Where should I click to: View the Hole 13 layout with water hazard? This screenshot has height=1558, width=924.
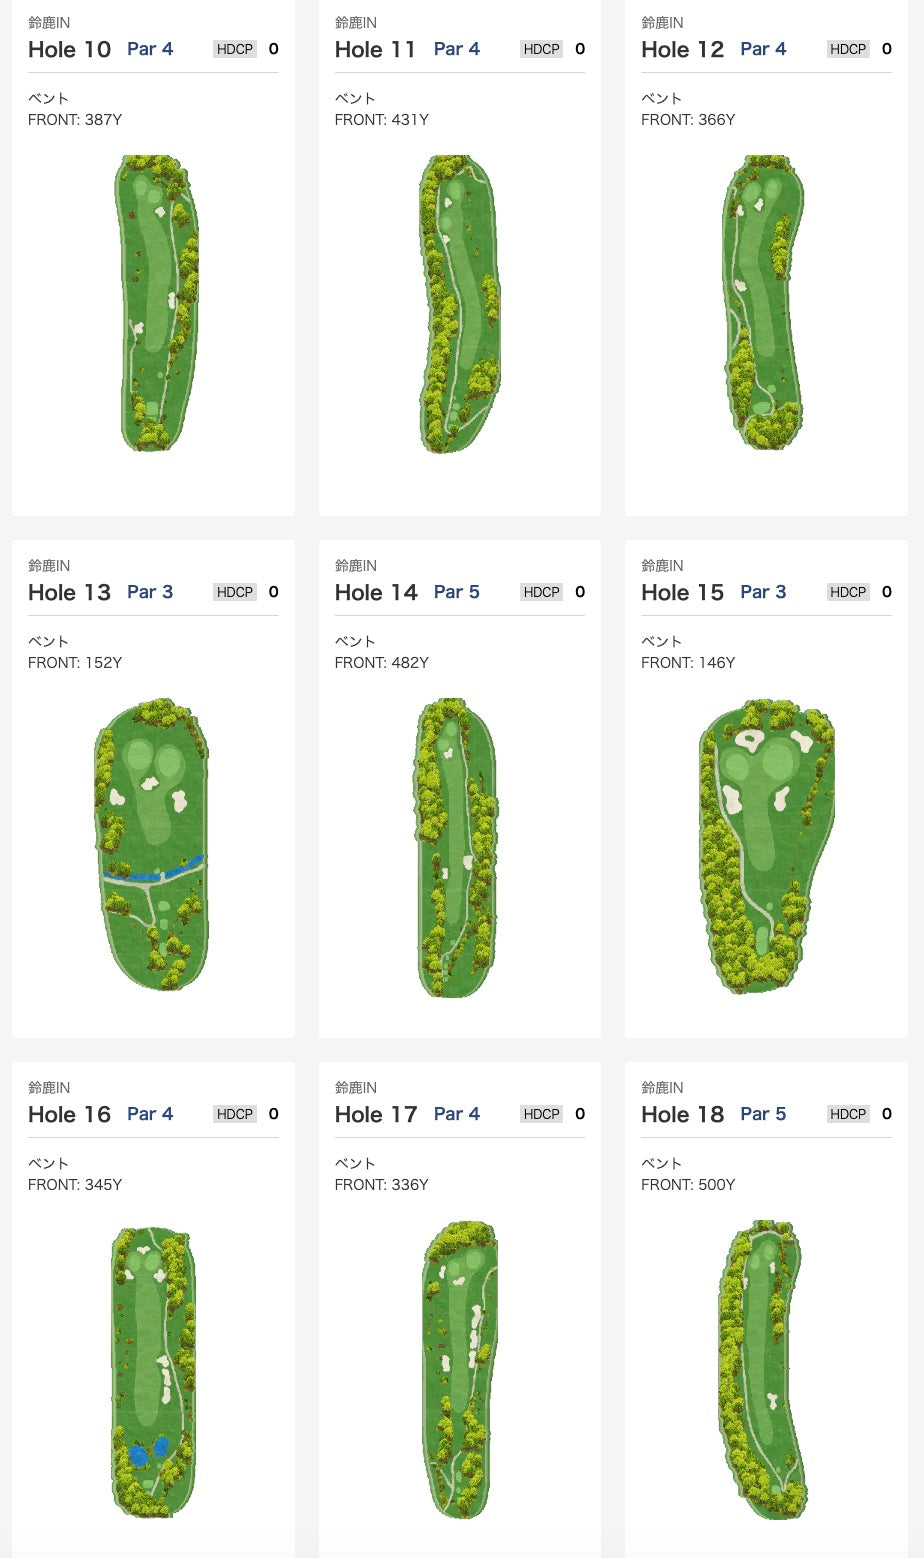pos(152,845)
